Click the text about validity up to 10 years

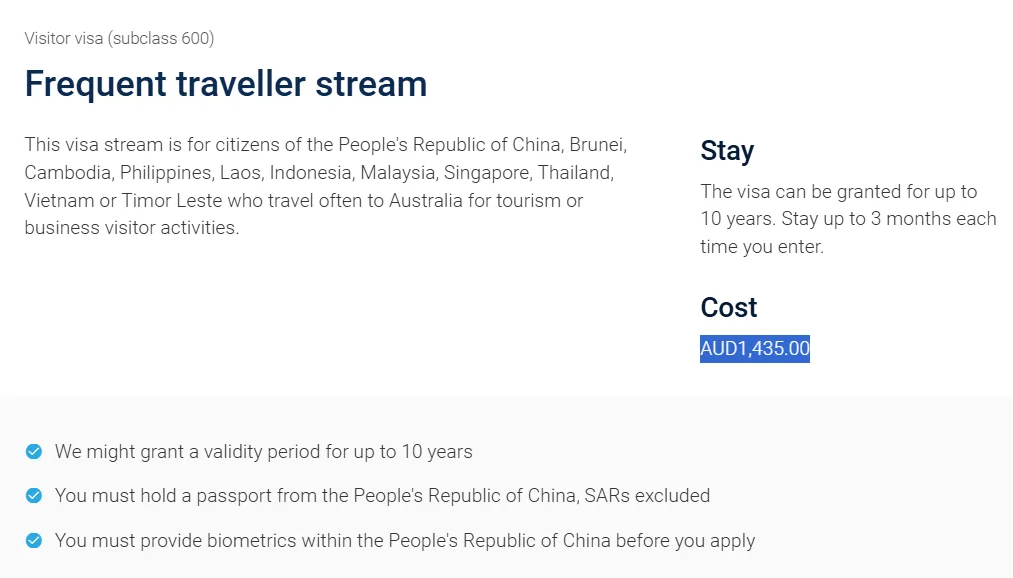pyautogui.click(x=264, y=451)
